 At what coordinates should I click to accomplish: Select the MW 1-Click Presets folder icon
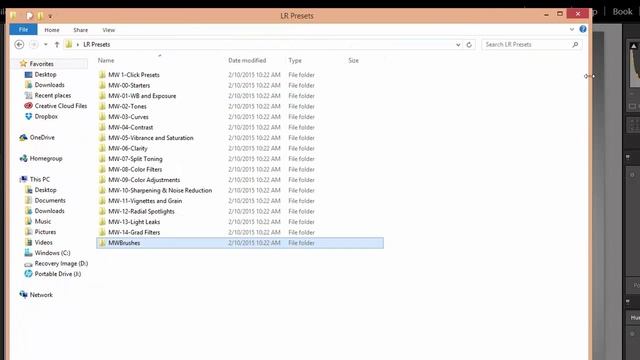(102, 75)
